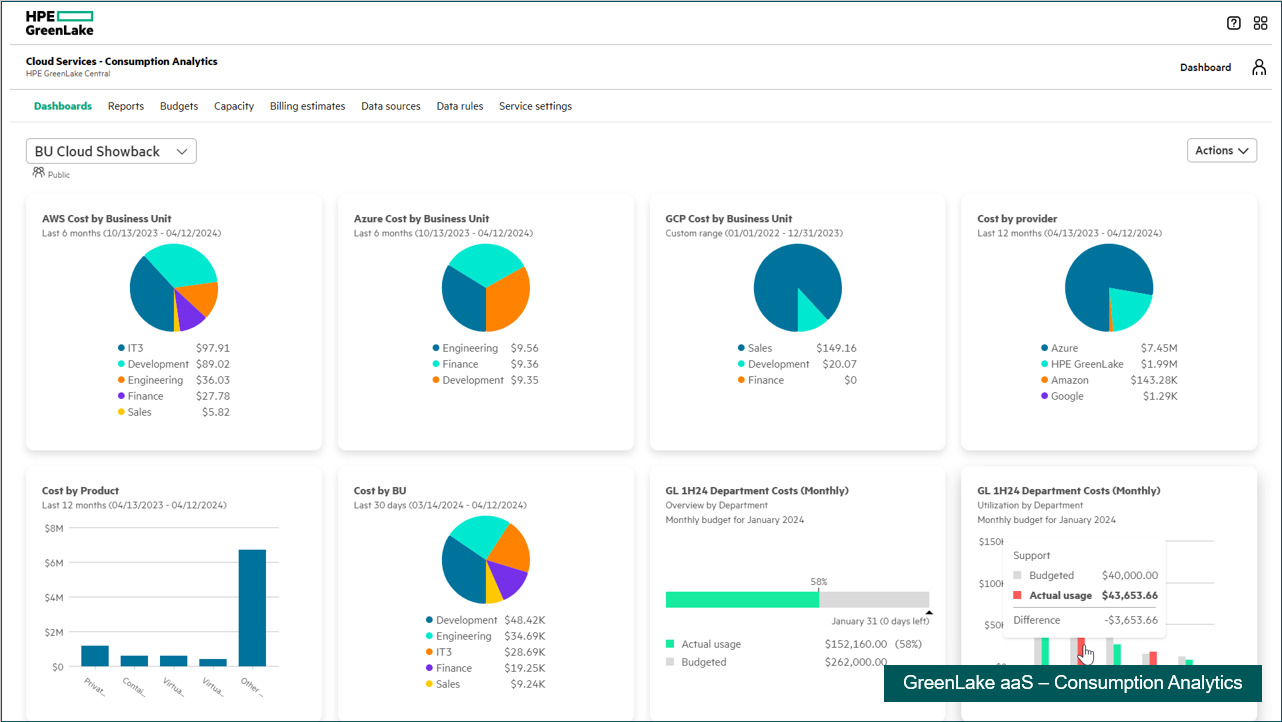Click HPE GreenLake legend swatch
This screenshot has height=722, width=1282.
point(1044,364)
